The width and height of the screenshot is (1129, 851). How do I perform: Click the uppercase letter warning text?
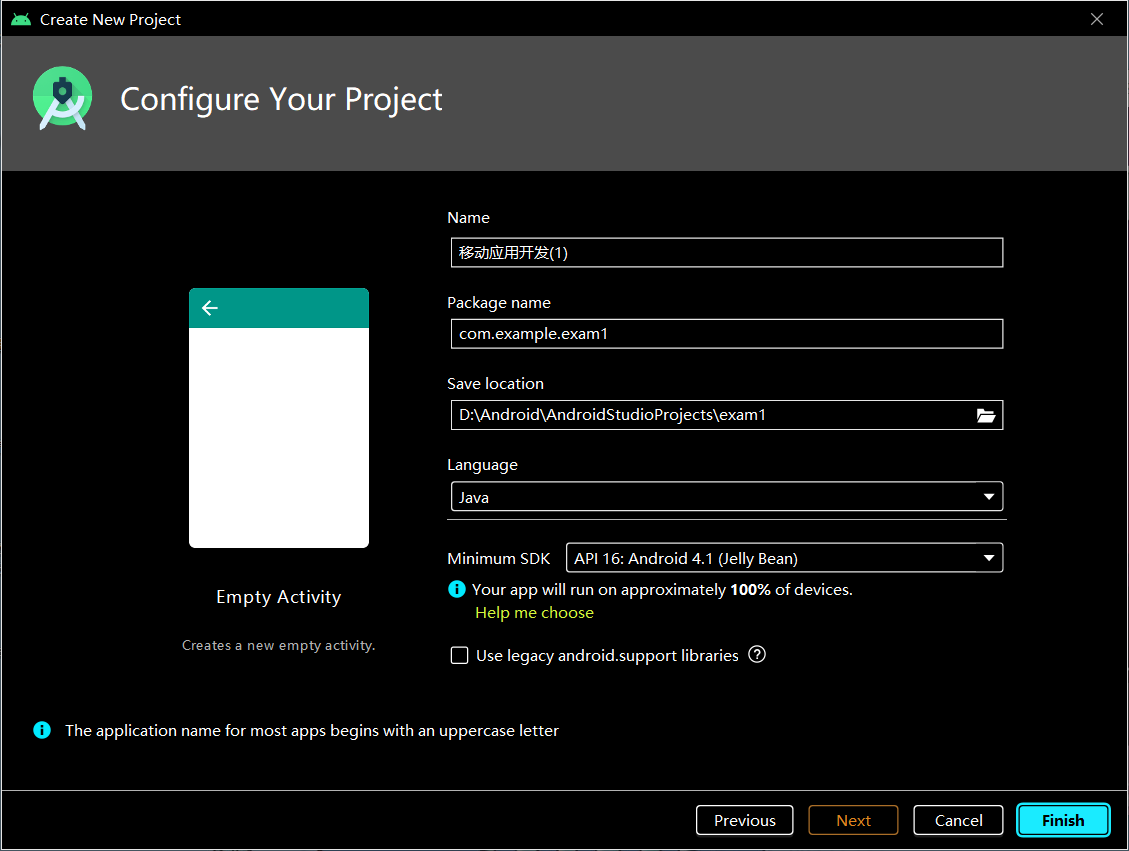pos(312,731)
